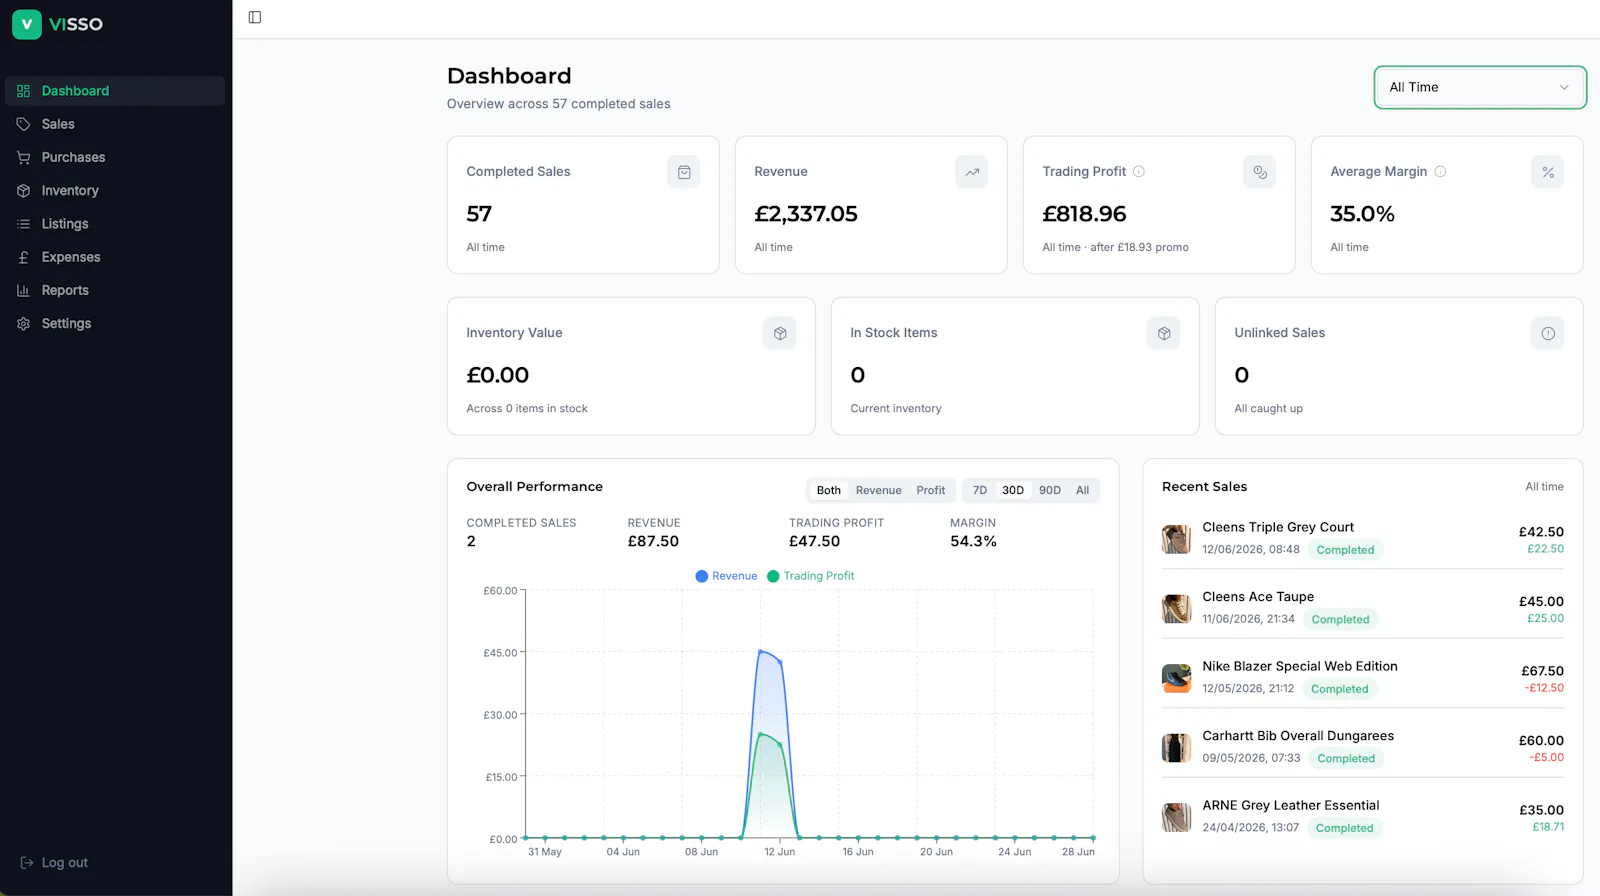Click the All time label in Recent Sales
1600x896 pixels.
coord(1544,487)
